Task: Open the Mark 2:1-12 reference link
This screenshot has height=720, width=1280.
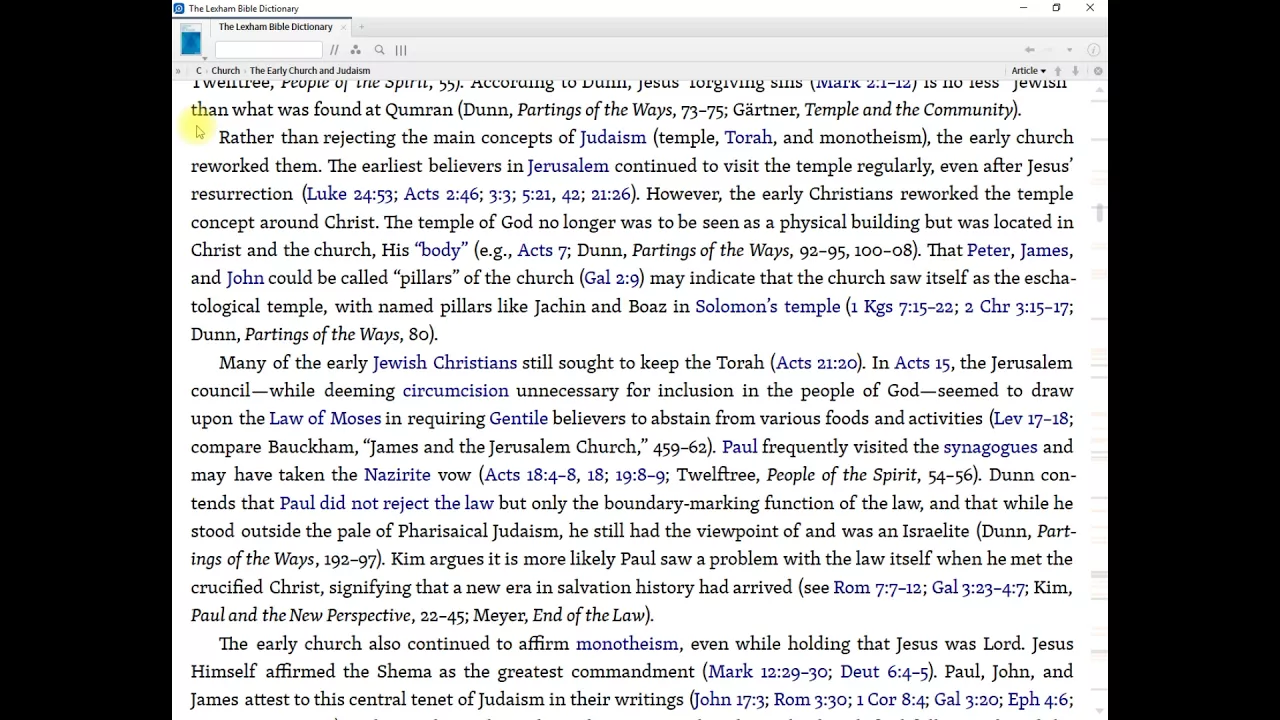Action: (x=863, y=83)
